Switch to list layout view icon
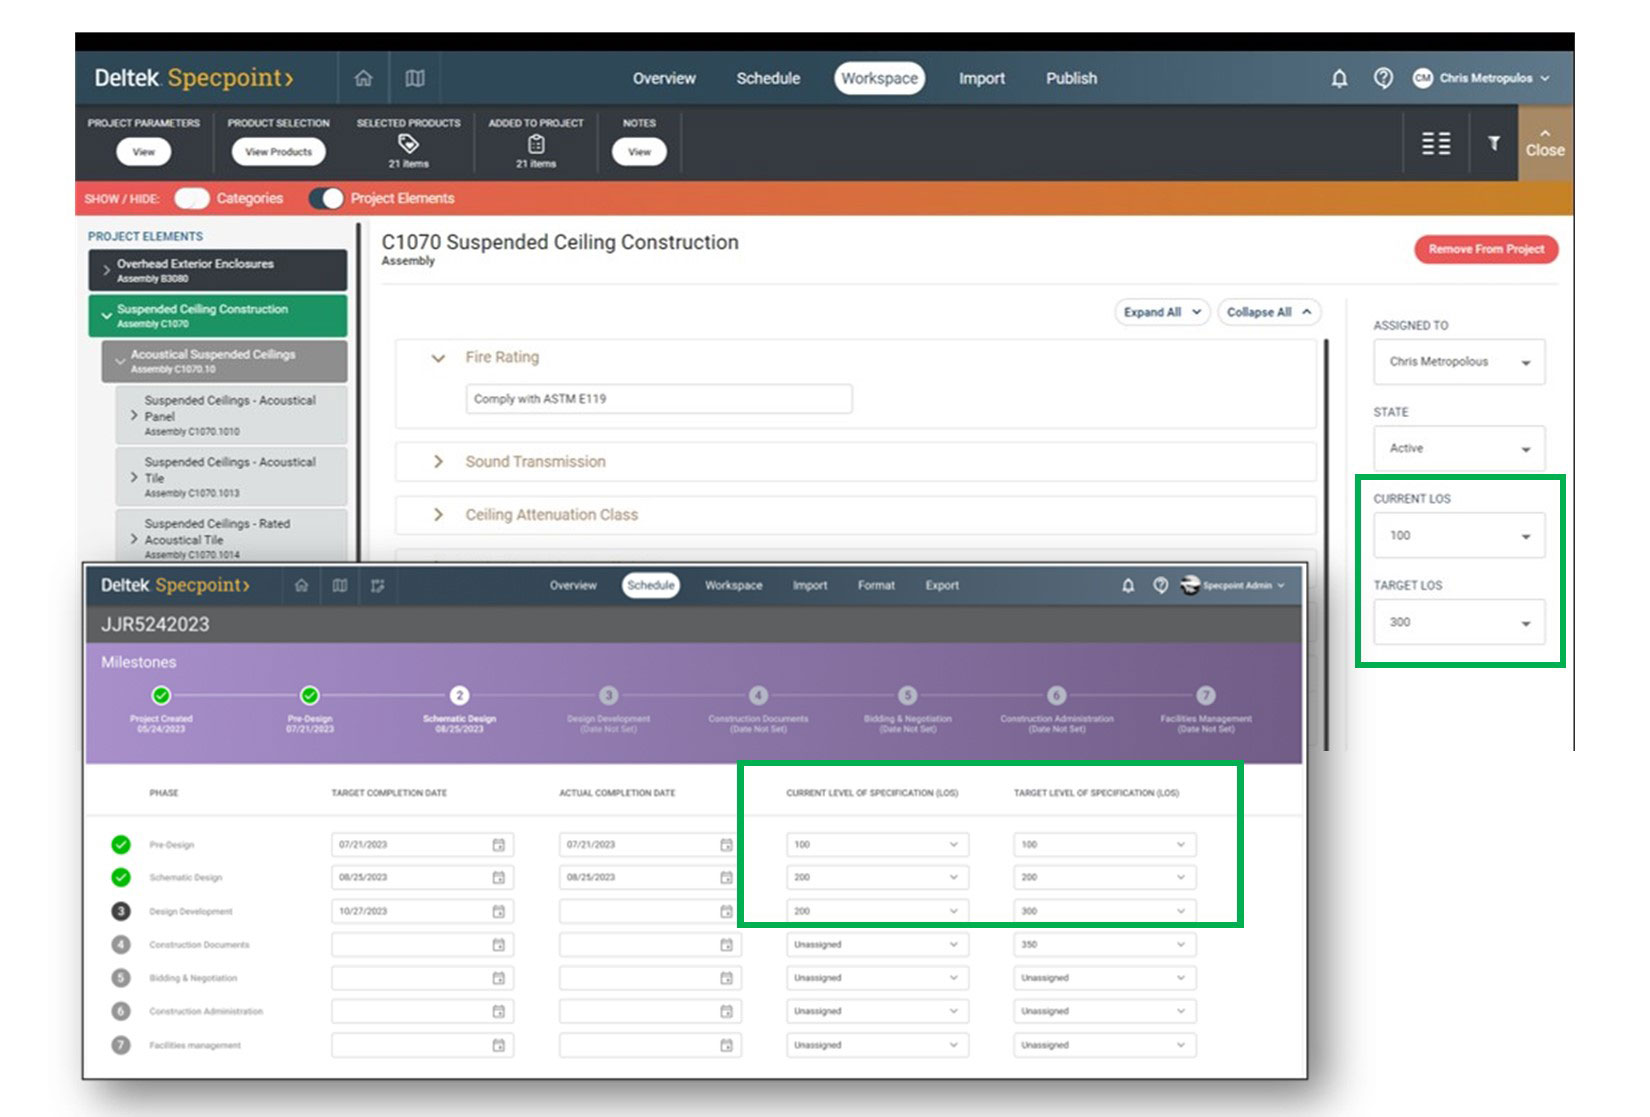 1436,144
